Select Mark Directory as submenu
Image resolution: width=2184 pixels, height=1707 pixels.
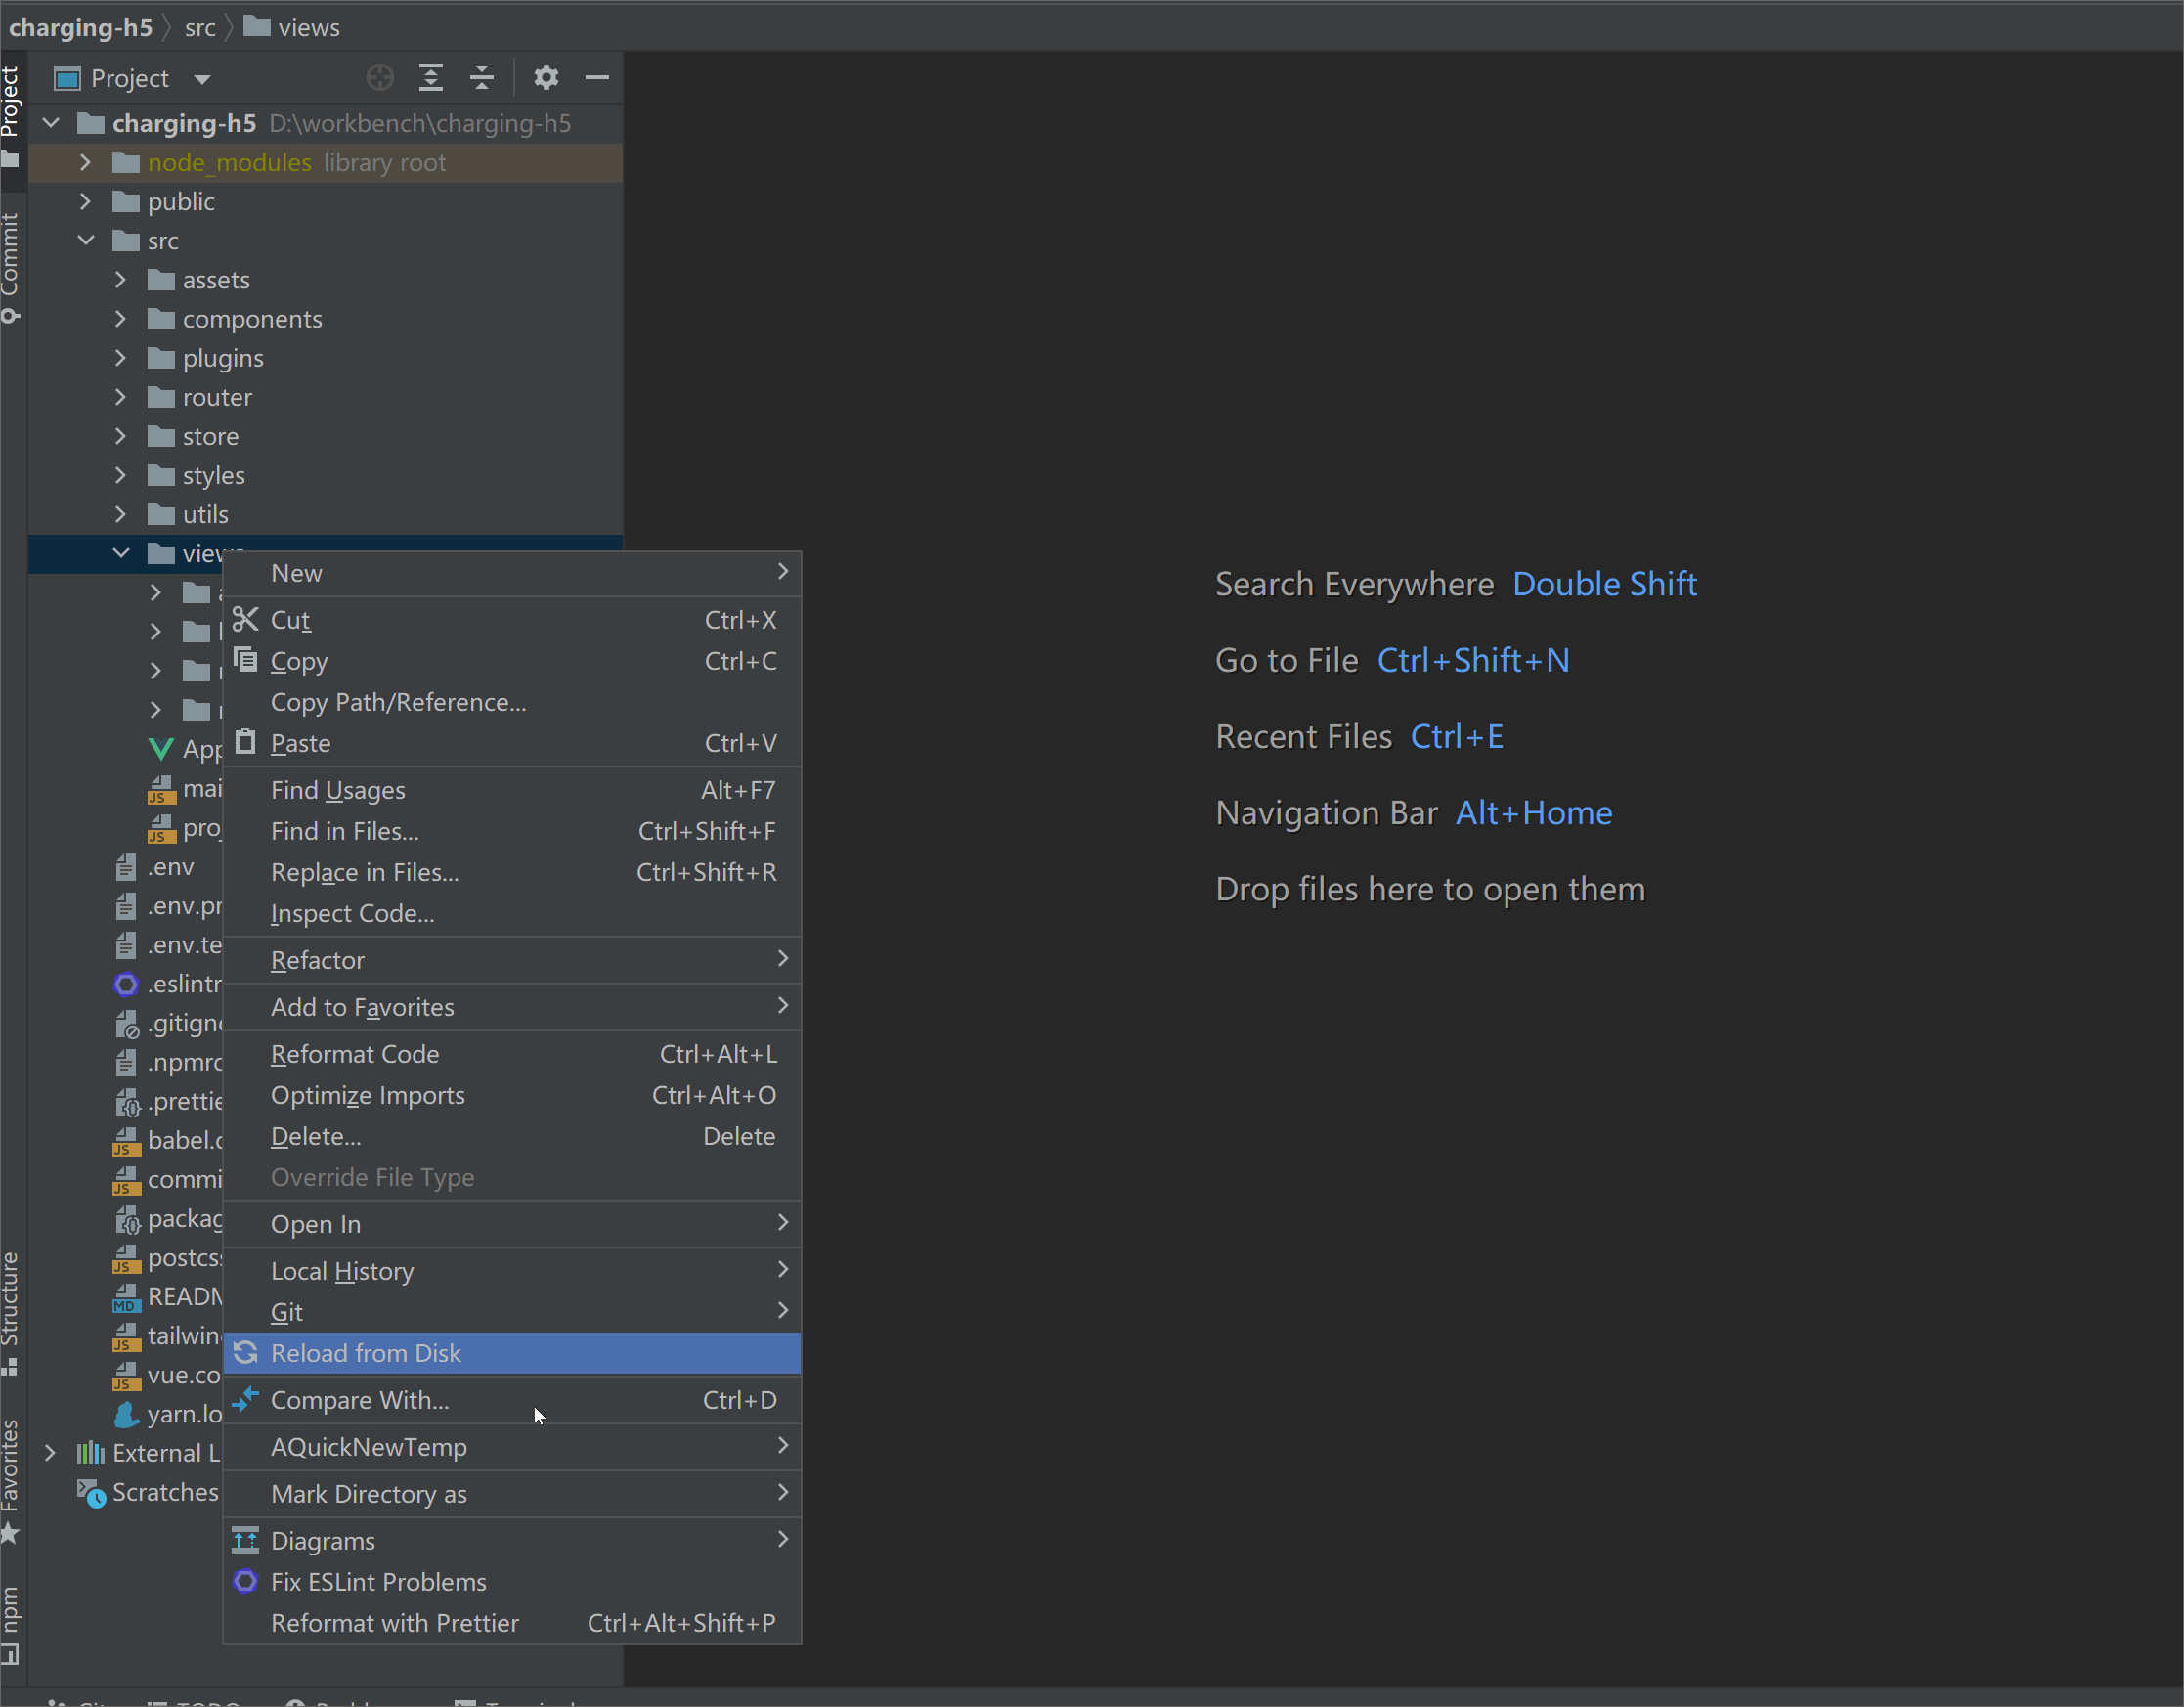pos(512,1494)
